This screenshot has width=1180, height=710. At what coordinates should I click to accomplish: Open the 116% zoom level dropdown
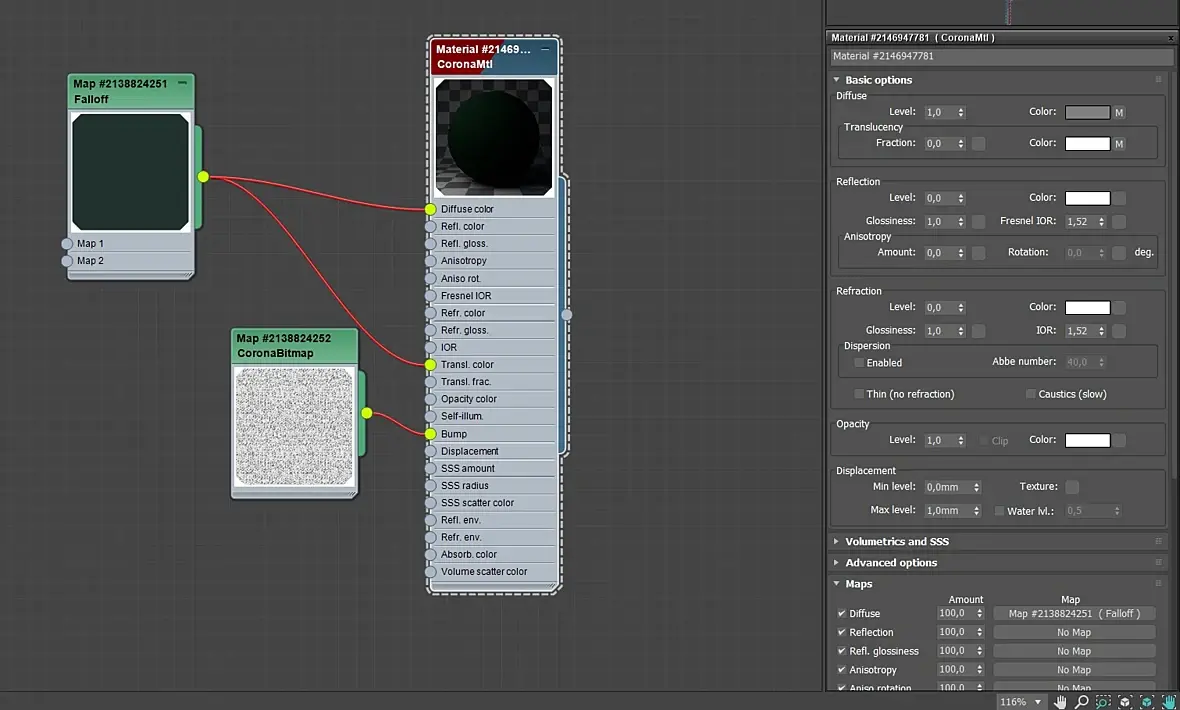click(1038, 702)
